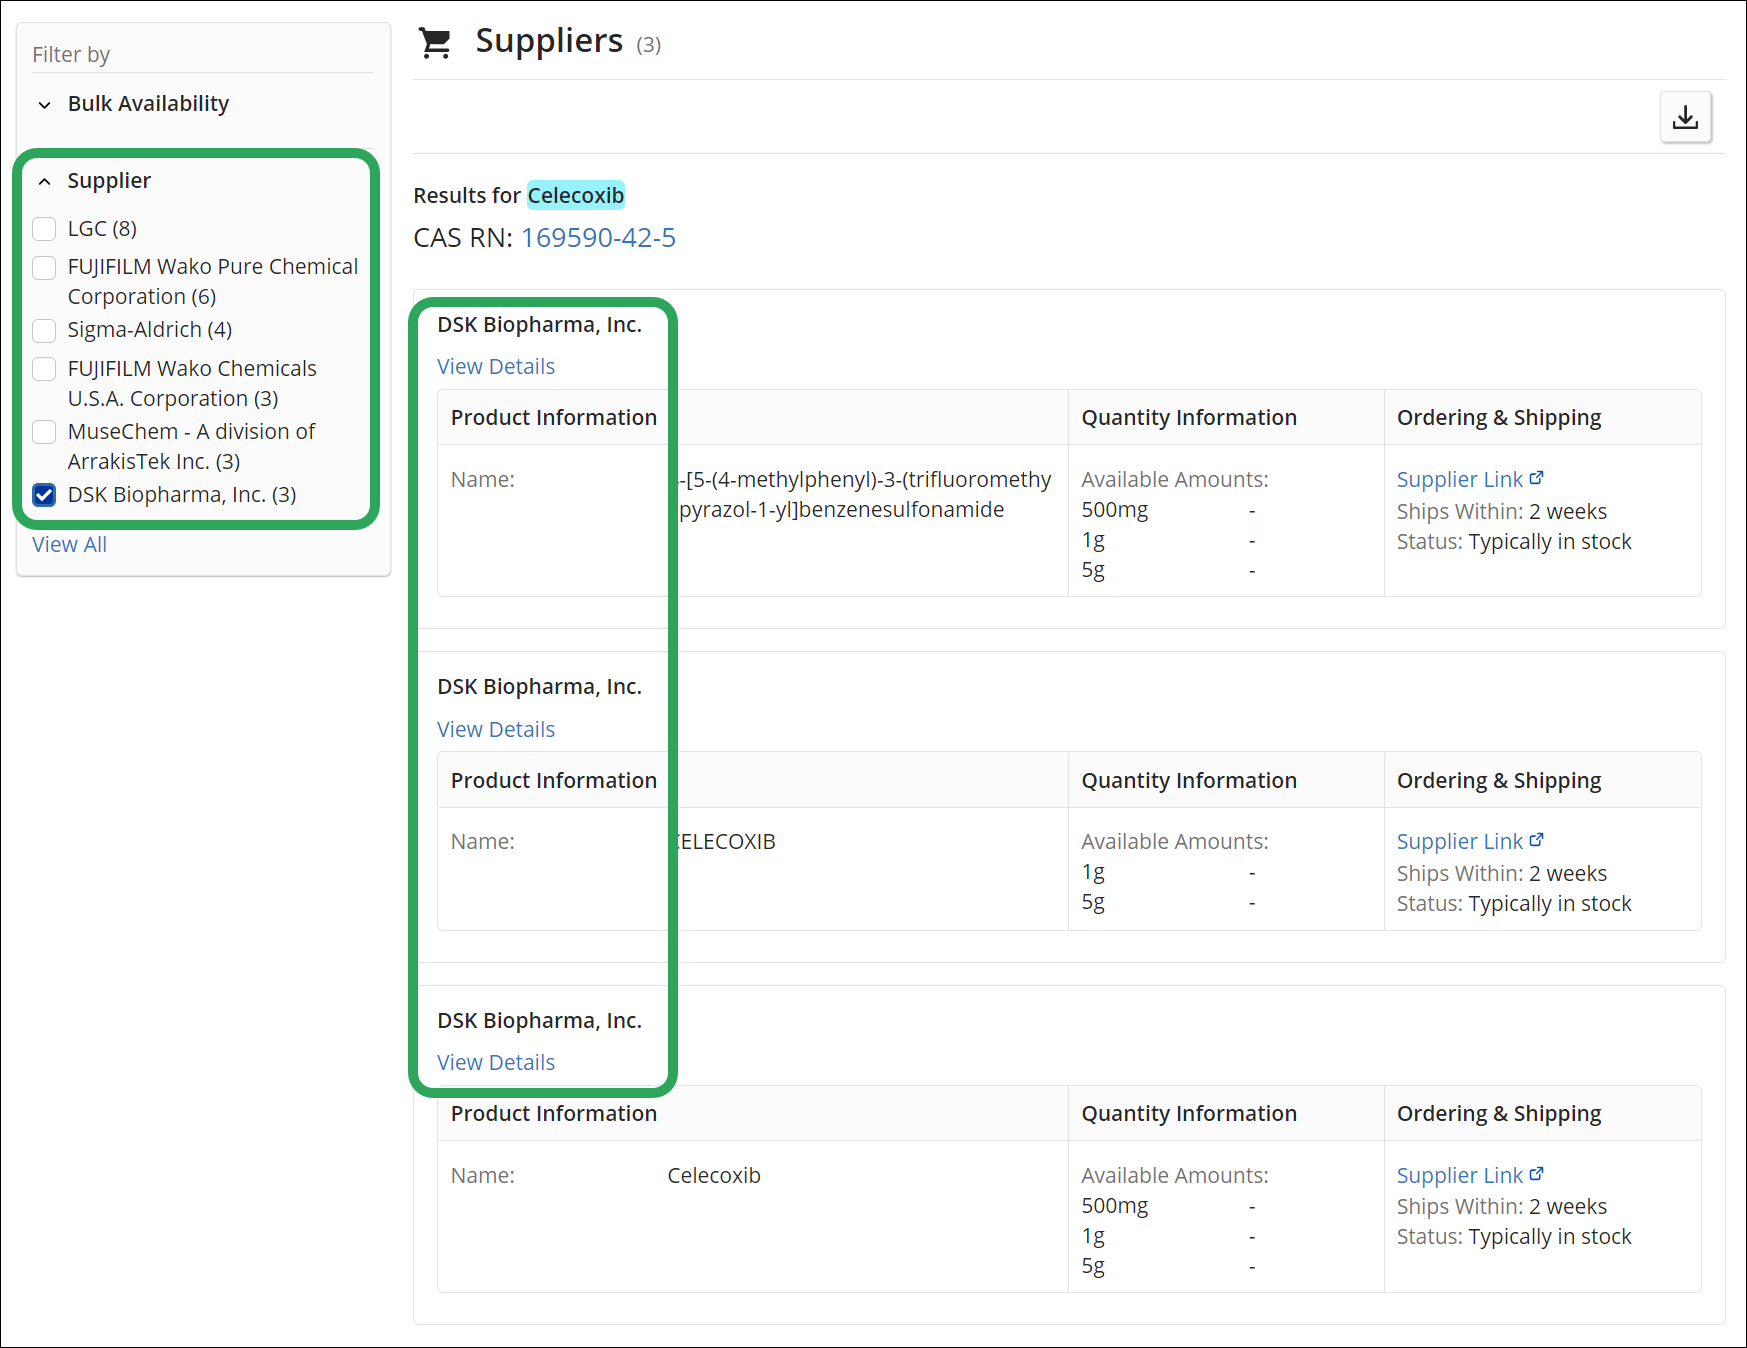This screenshot has width=1747, height=1348.
Task: Open View Details for first DSK Biopharma entry
Action: (496, 366)
